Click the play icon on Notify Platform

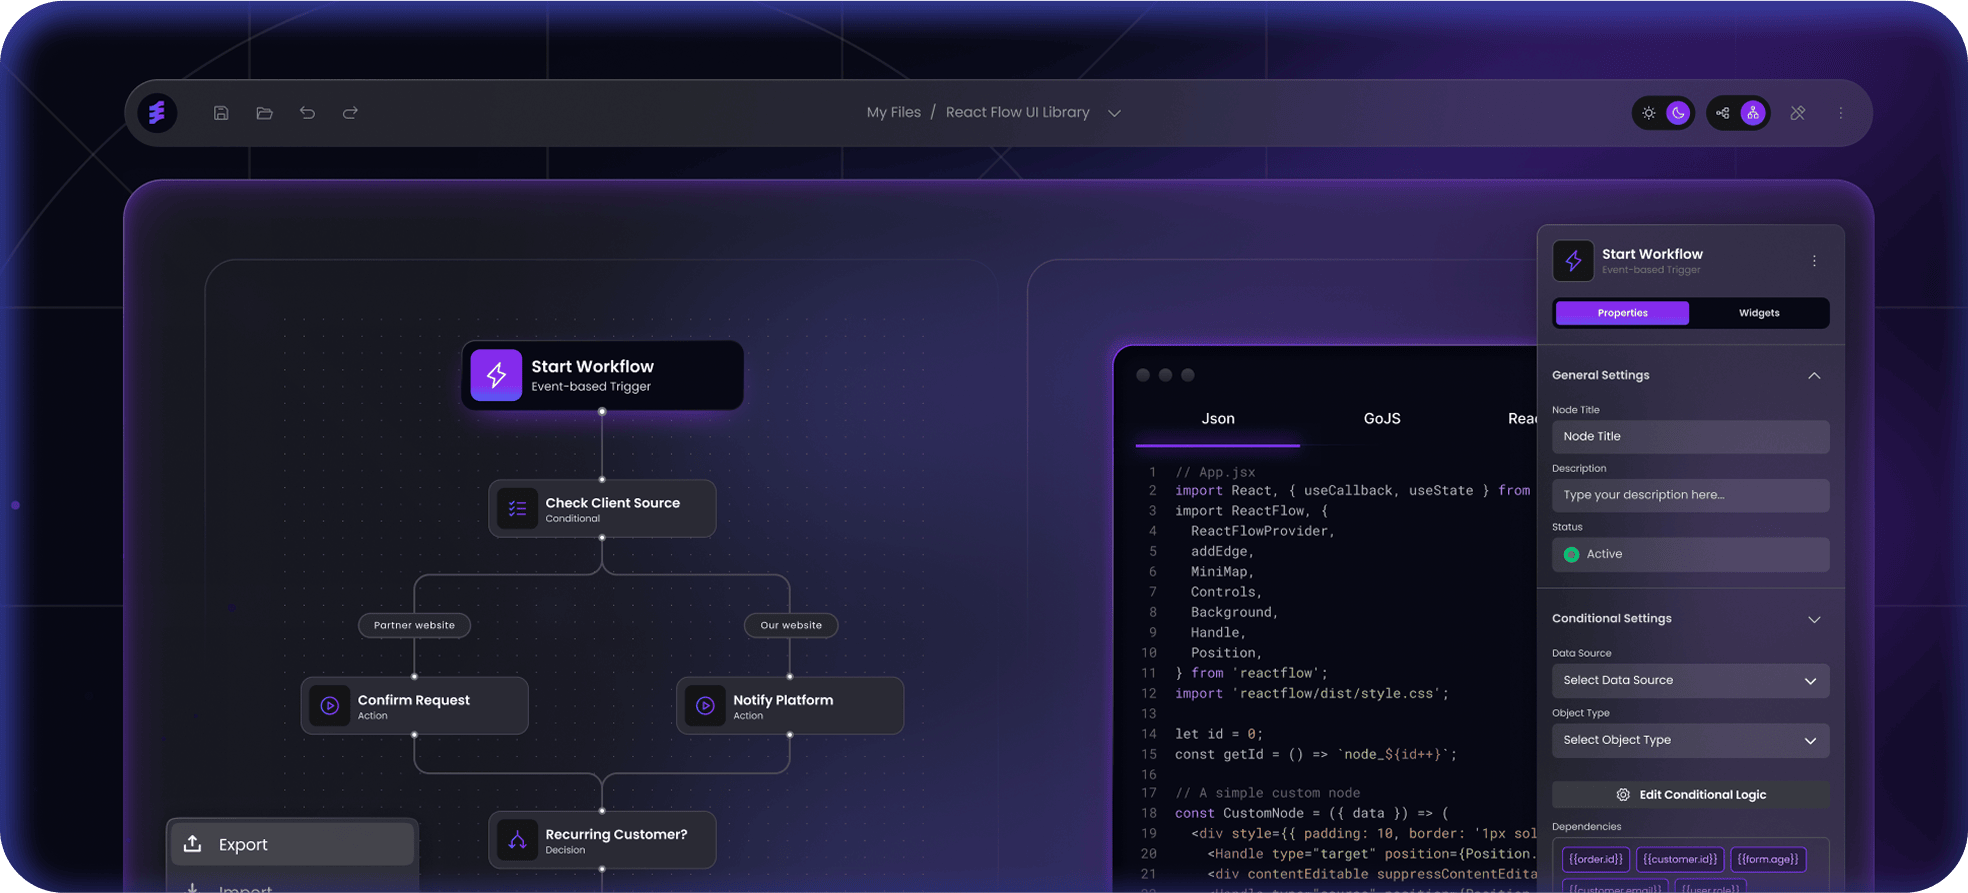point(705,706)
